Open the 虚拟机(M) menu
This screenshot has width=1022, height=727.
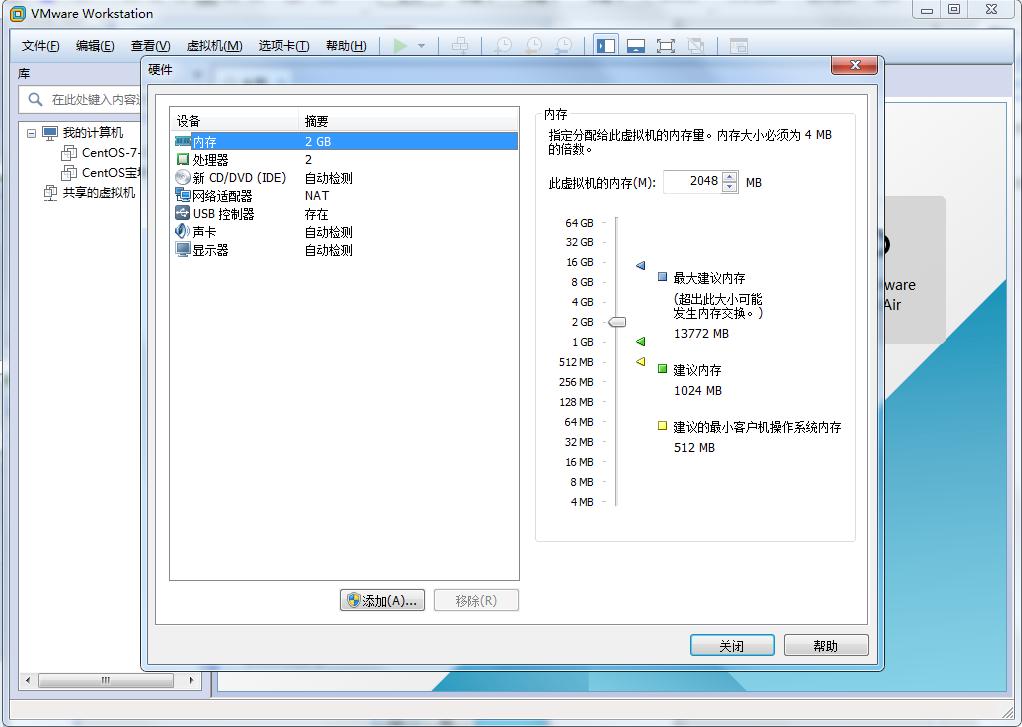click(x=214, y=46)
